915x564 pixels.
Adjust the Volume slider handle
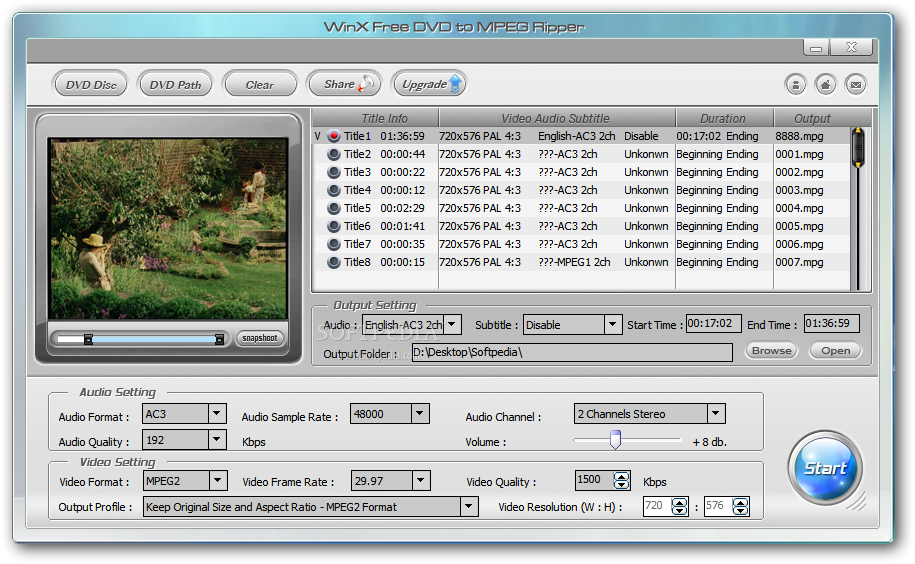click(615, 440)
